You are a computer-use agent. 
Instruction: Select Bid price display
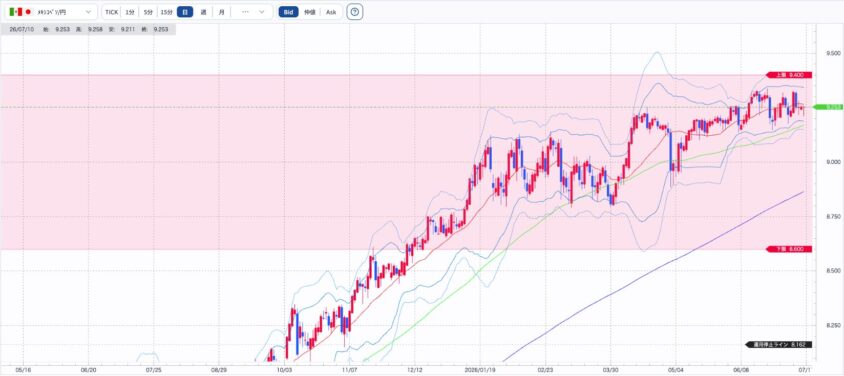click(289, 12)
